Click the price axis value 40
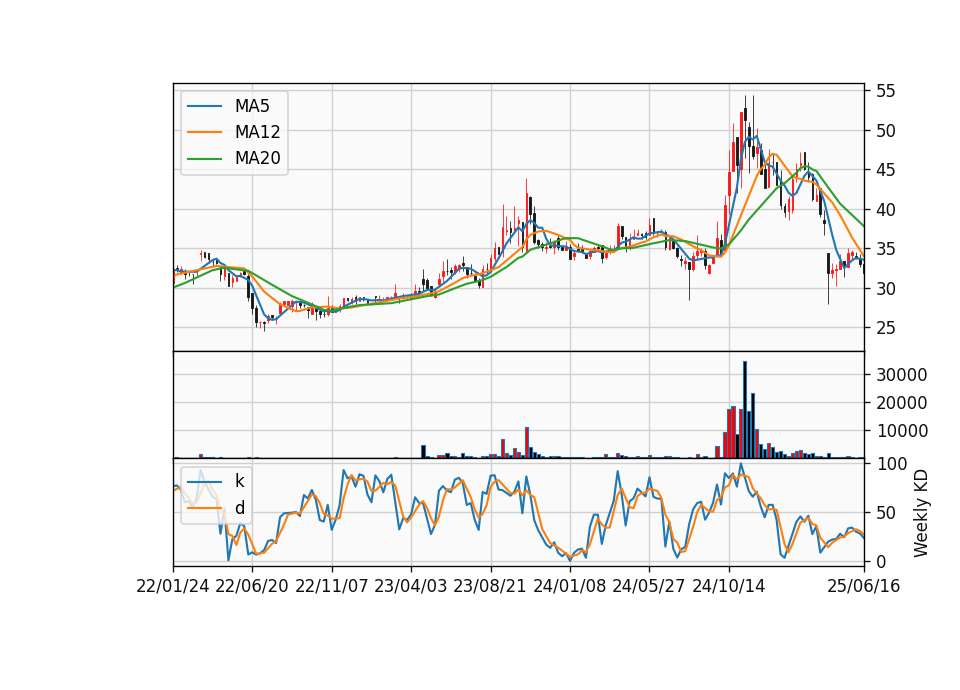This screenshot has width=960, height=690. (885, 210)
